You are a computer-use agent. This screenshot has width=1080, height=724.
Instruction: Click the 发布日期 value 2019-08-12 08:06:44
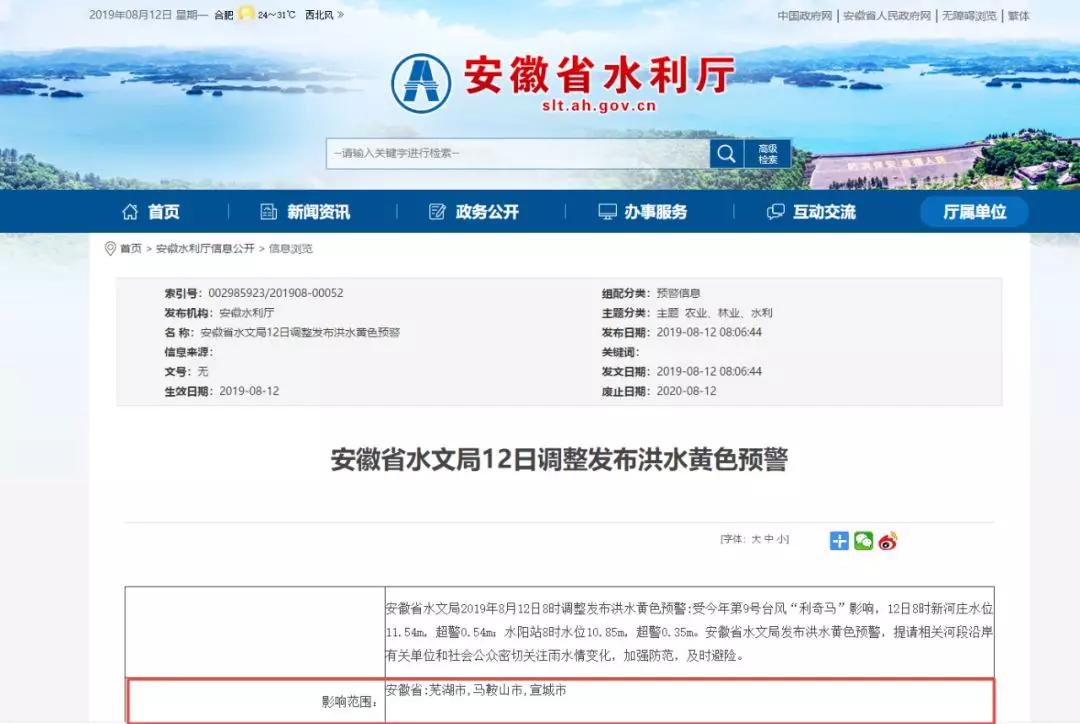[709, 332]
